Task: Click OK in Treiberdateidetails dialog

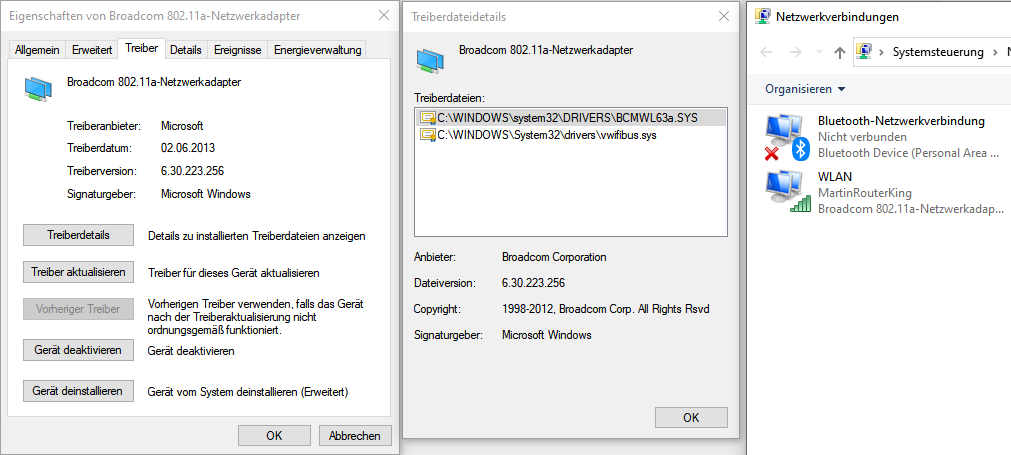Action: coord(691,417)
